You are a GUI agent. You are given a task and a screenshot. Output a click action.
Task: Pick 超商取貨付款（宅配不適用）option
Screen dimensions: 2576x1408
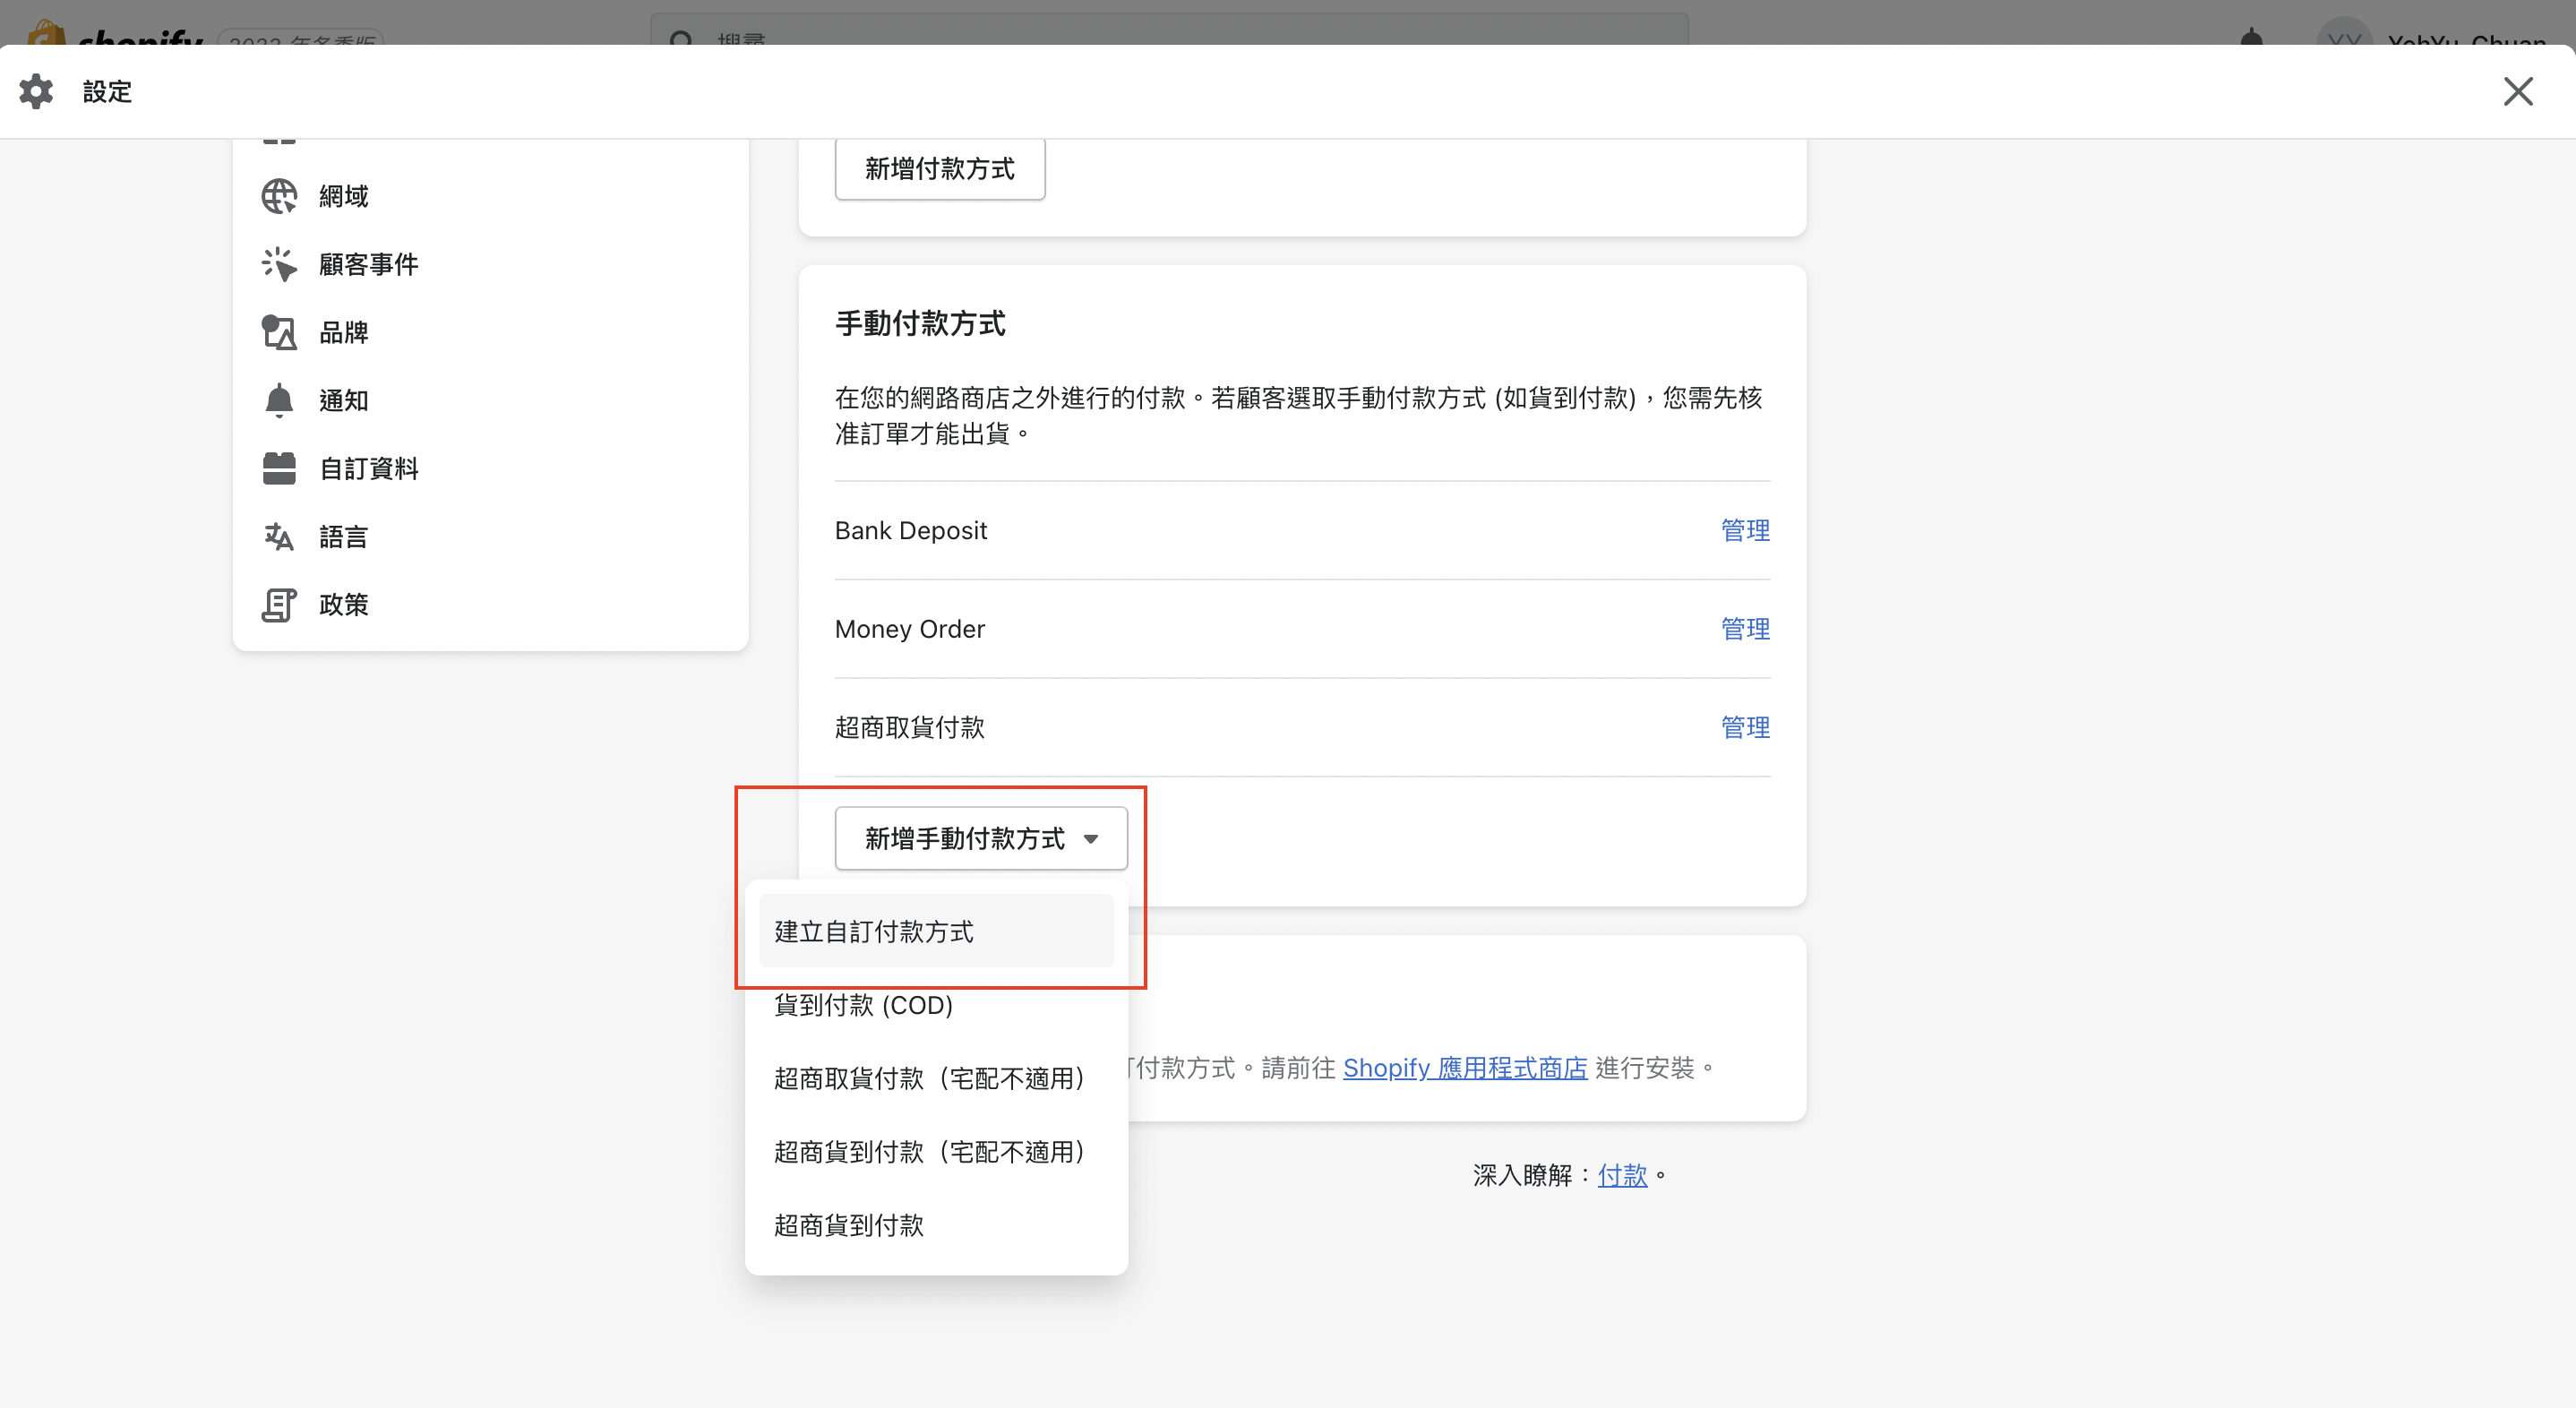click(929, 1078)
